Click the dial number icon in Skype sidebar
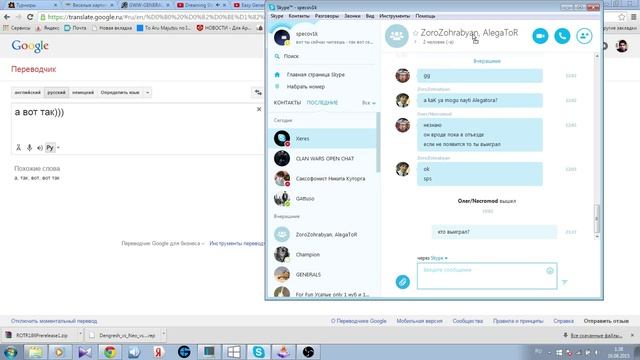This screenshot has height=360, width=640. (x=278, y=87)
